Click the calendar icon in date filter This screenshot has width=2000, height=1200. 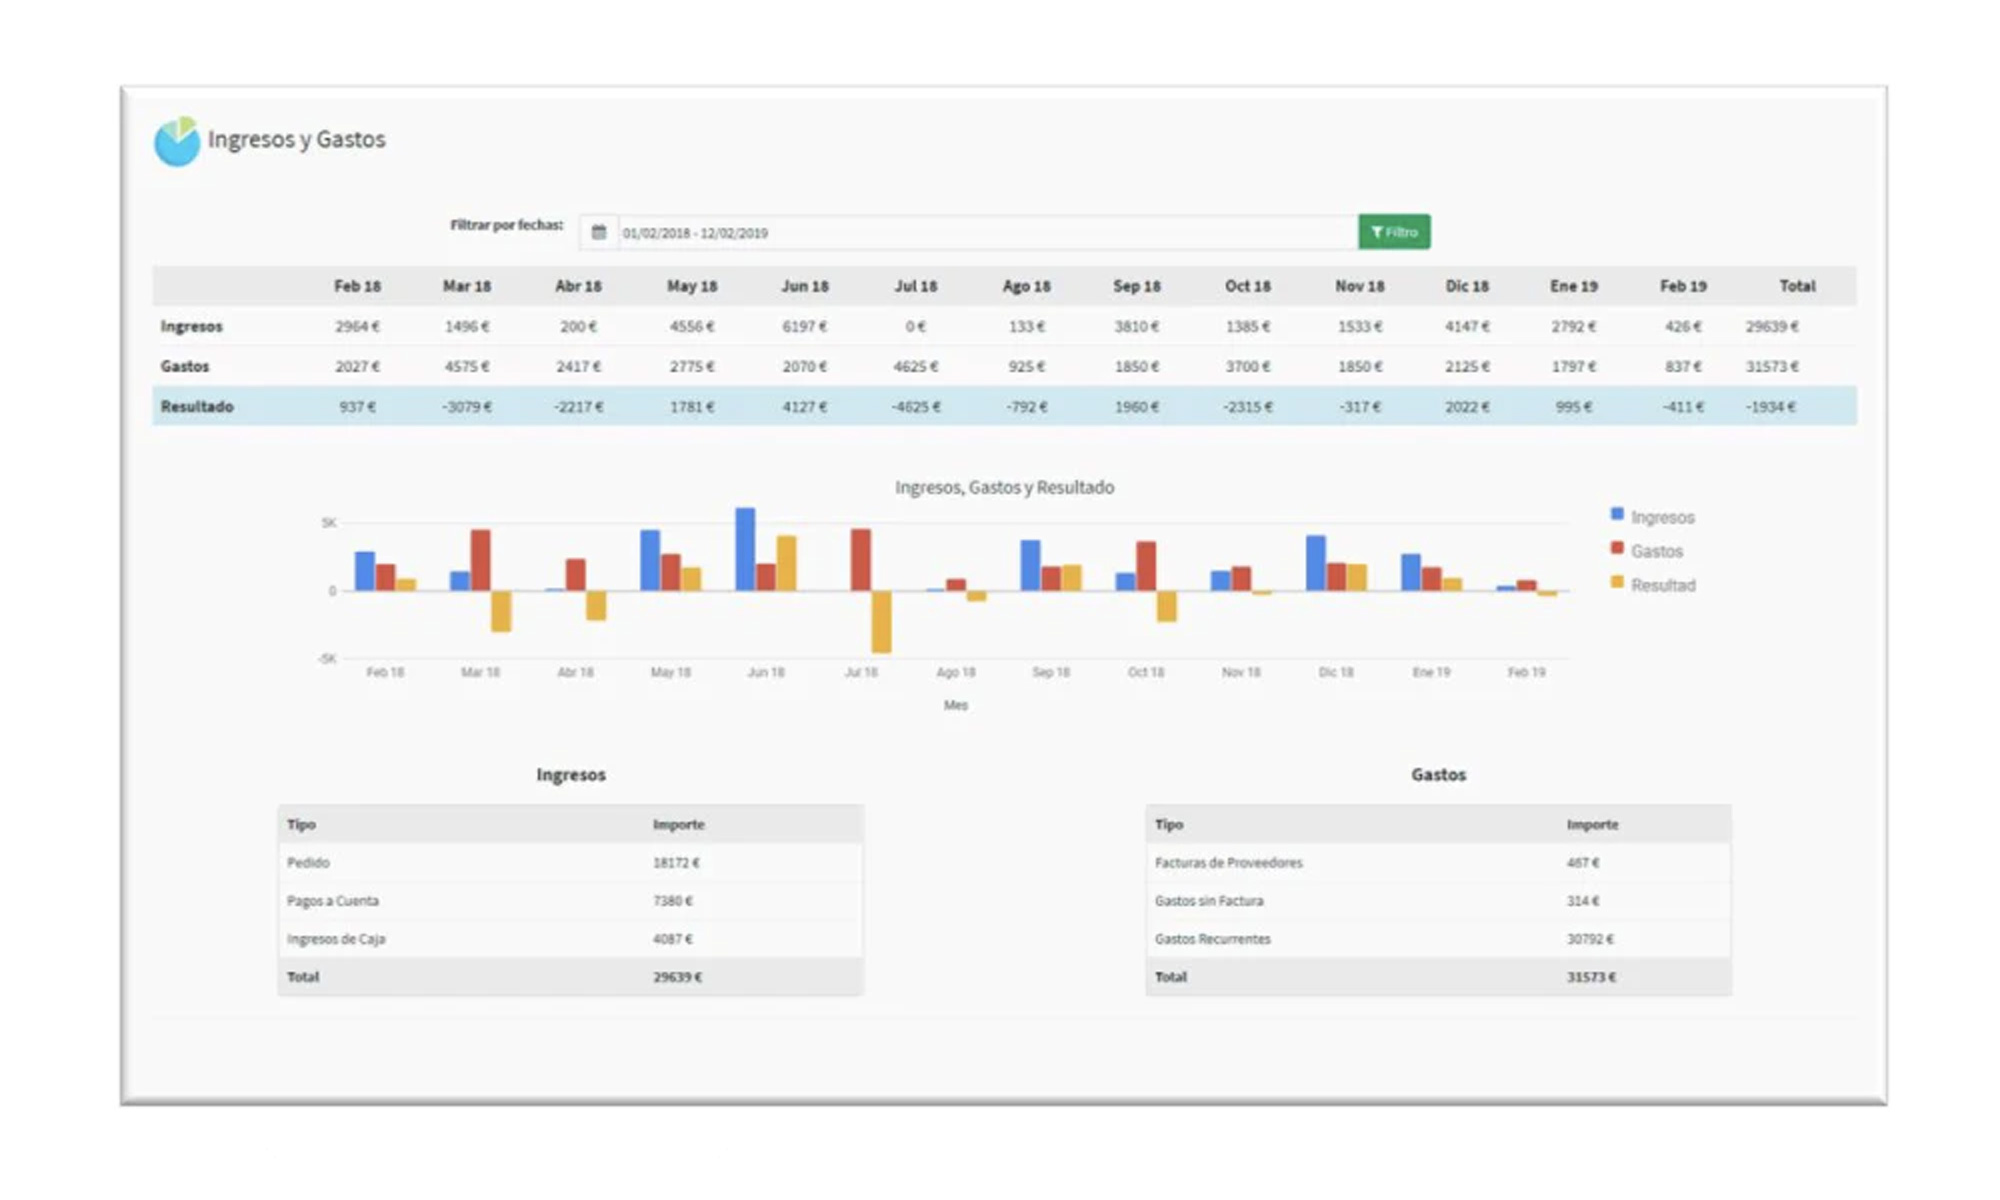(598, 232)
